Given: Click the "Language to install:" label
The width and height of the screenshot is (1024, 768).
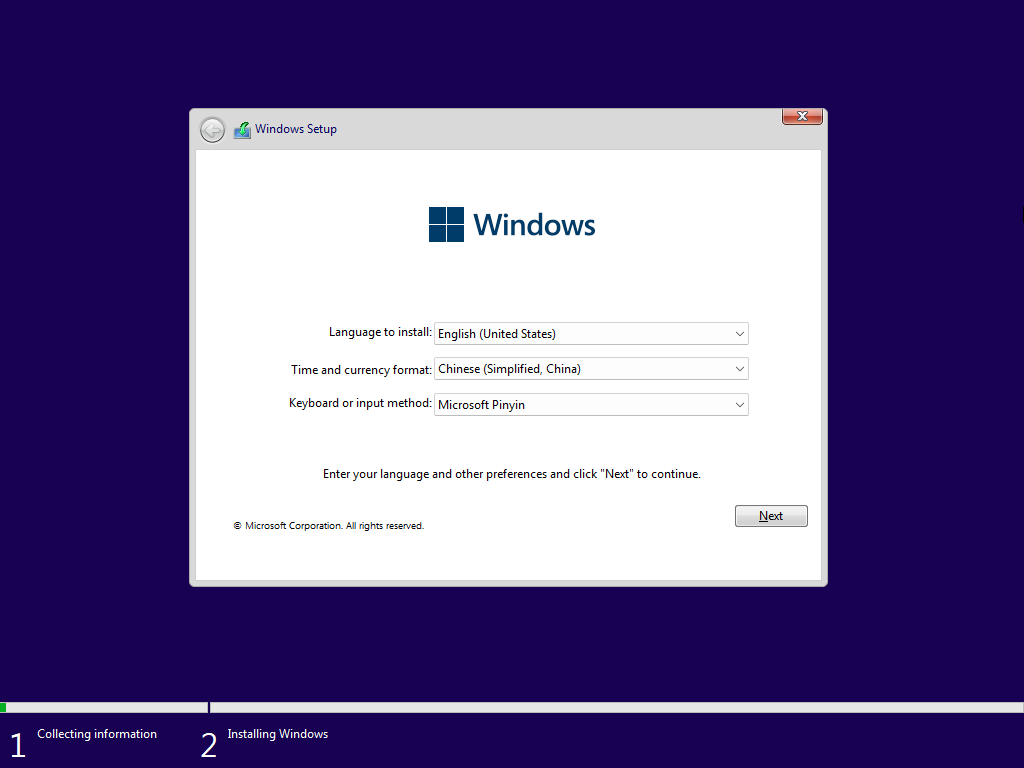Looking at the screenshot, I should 380,332.
